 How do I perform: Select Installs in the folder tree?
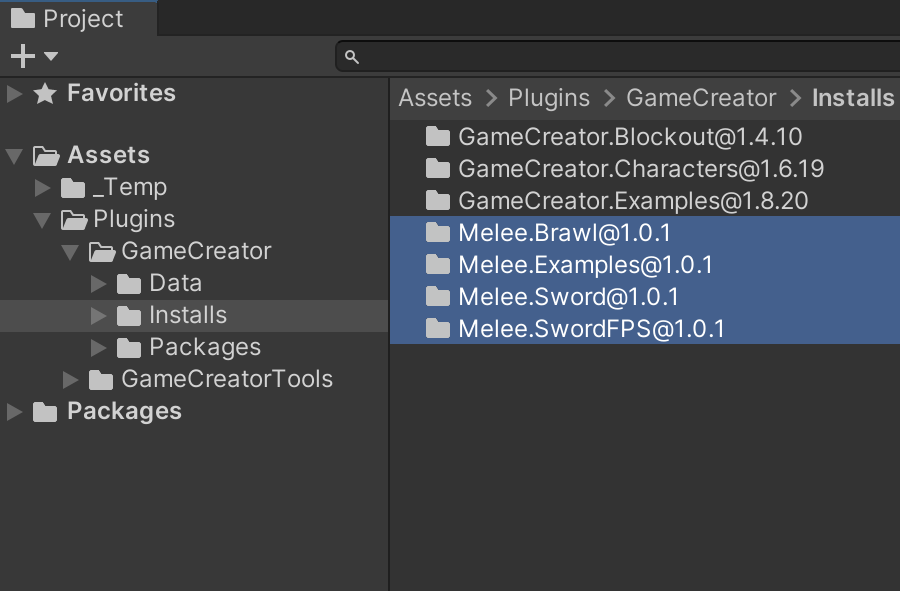pyautogui.click(x=188, y=316)
